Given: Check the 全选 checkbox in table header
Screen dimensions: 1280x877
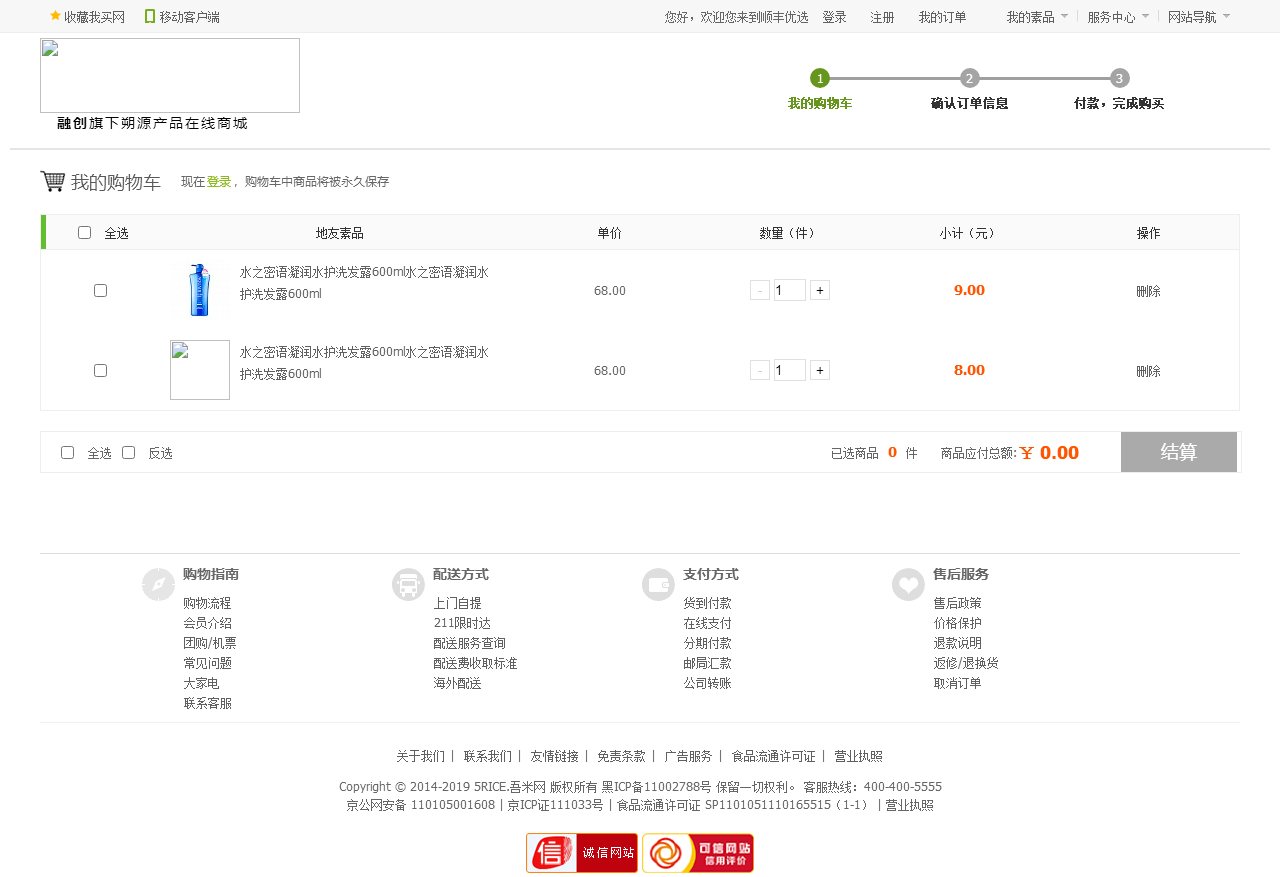Looking at the screenshot, I should coord(85,233).
